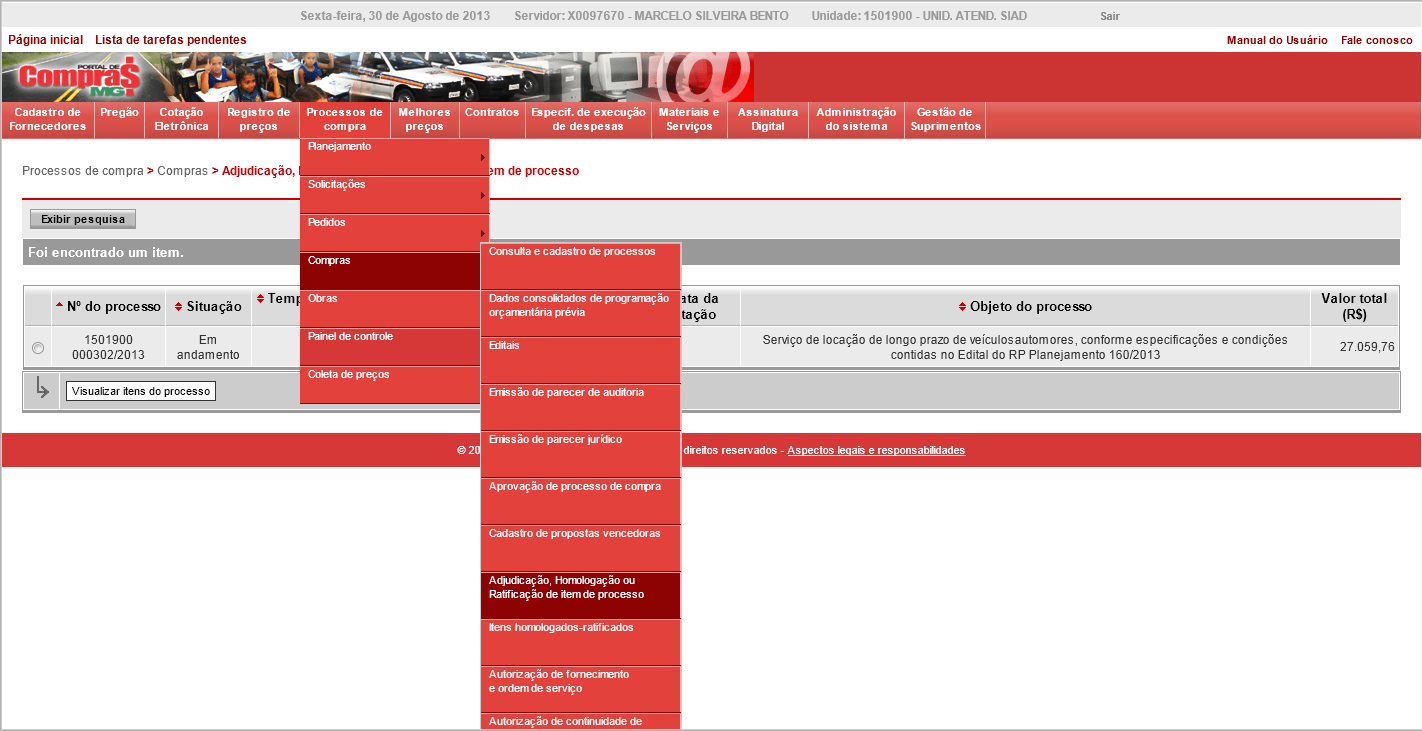Choose Adjudicação, Homologação ou Ratificação entry
The image size is (1422, 731).
pos(580,595)
